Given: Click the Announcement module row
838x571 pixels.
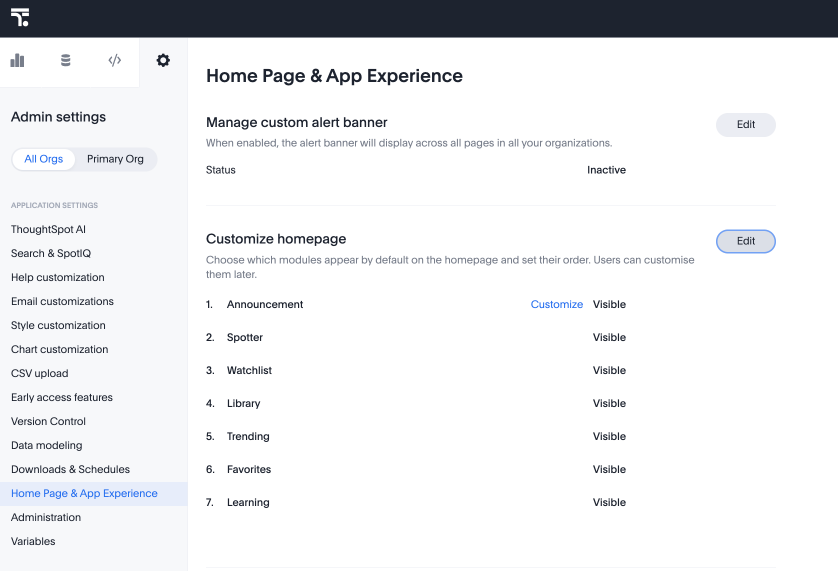Looking at the screenshot, I should (416, 304).
